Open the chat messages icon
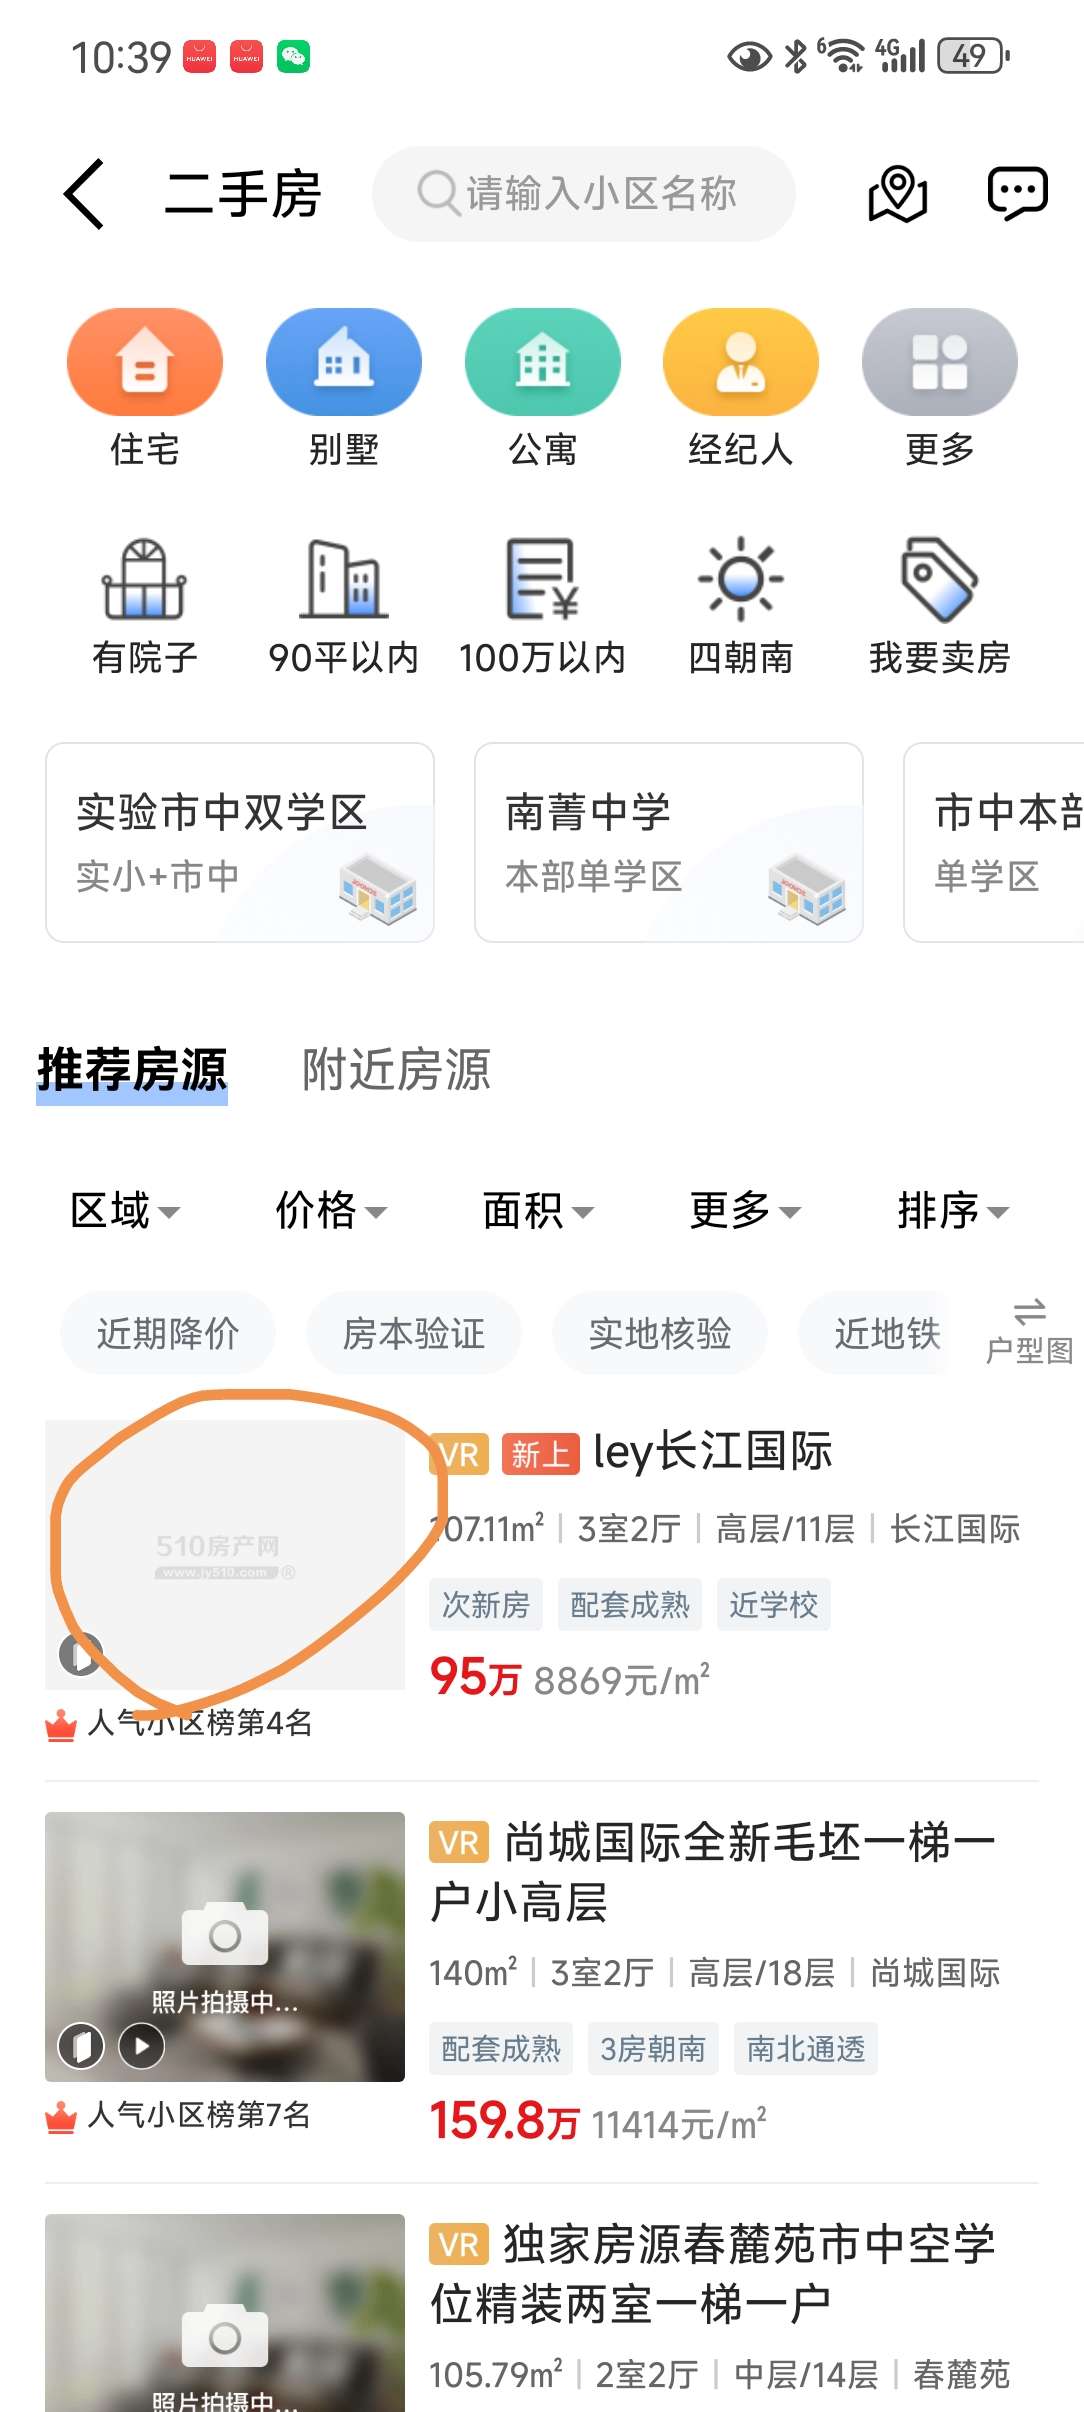Screen dimensions: 1084x2412 click(x=1017, y=193)
